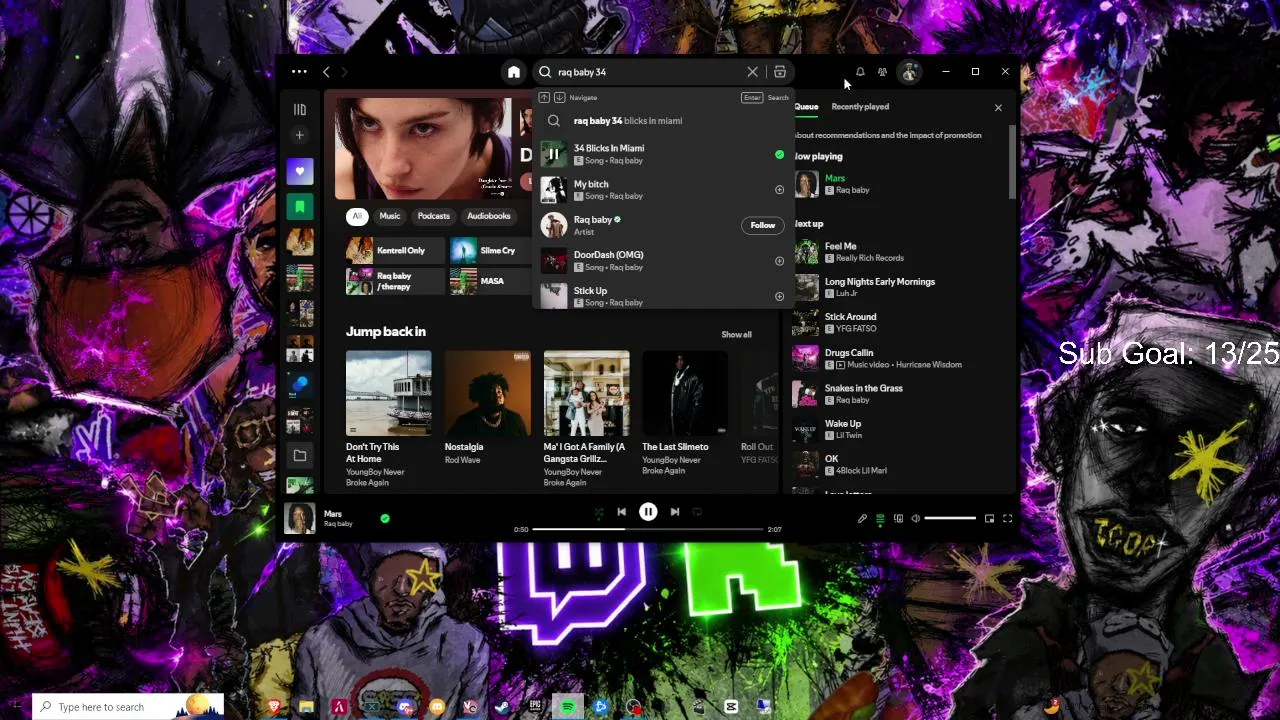Add DoorDash (OMG) to Liked Songs
The image size is (1280, 720).
point(780,261)
